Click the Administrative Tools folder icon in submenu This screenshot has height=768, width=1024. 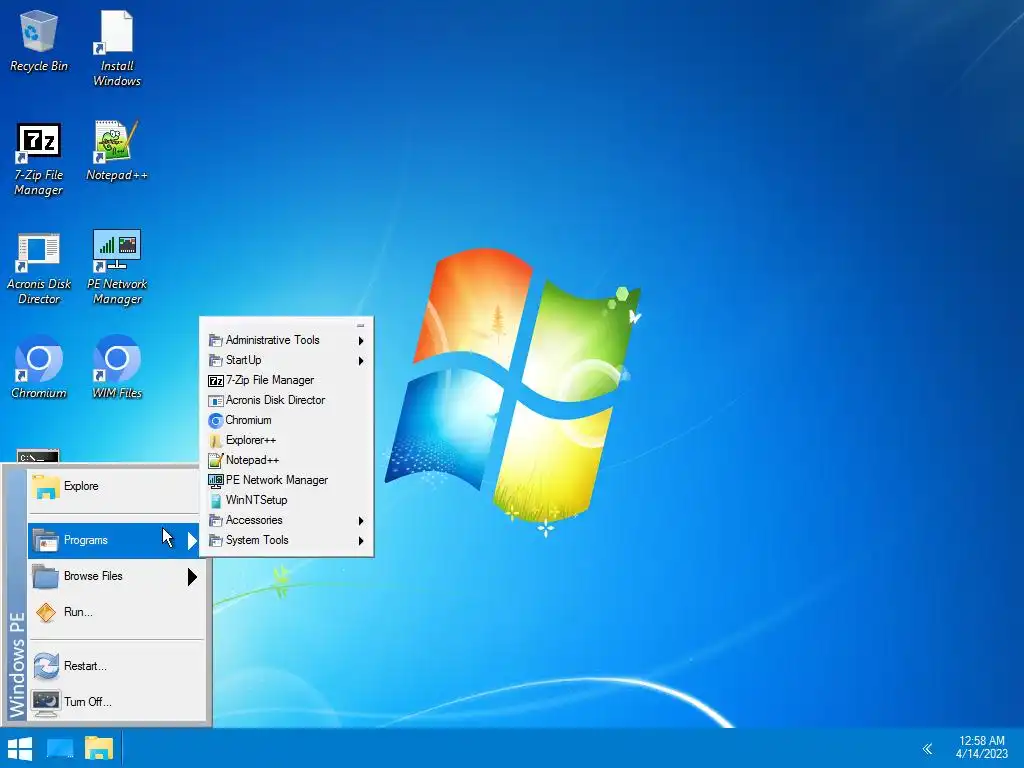point(216,340)
